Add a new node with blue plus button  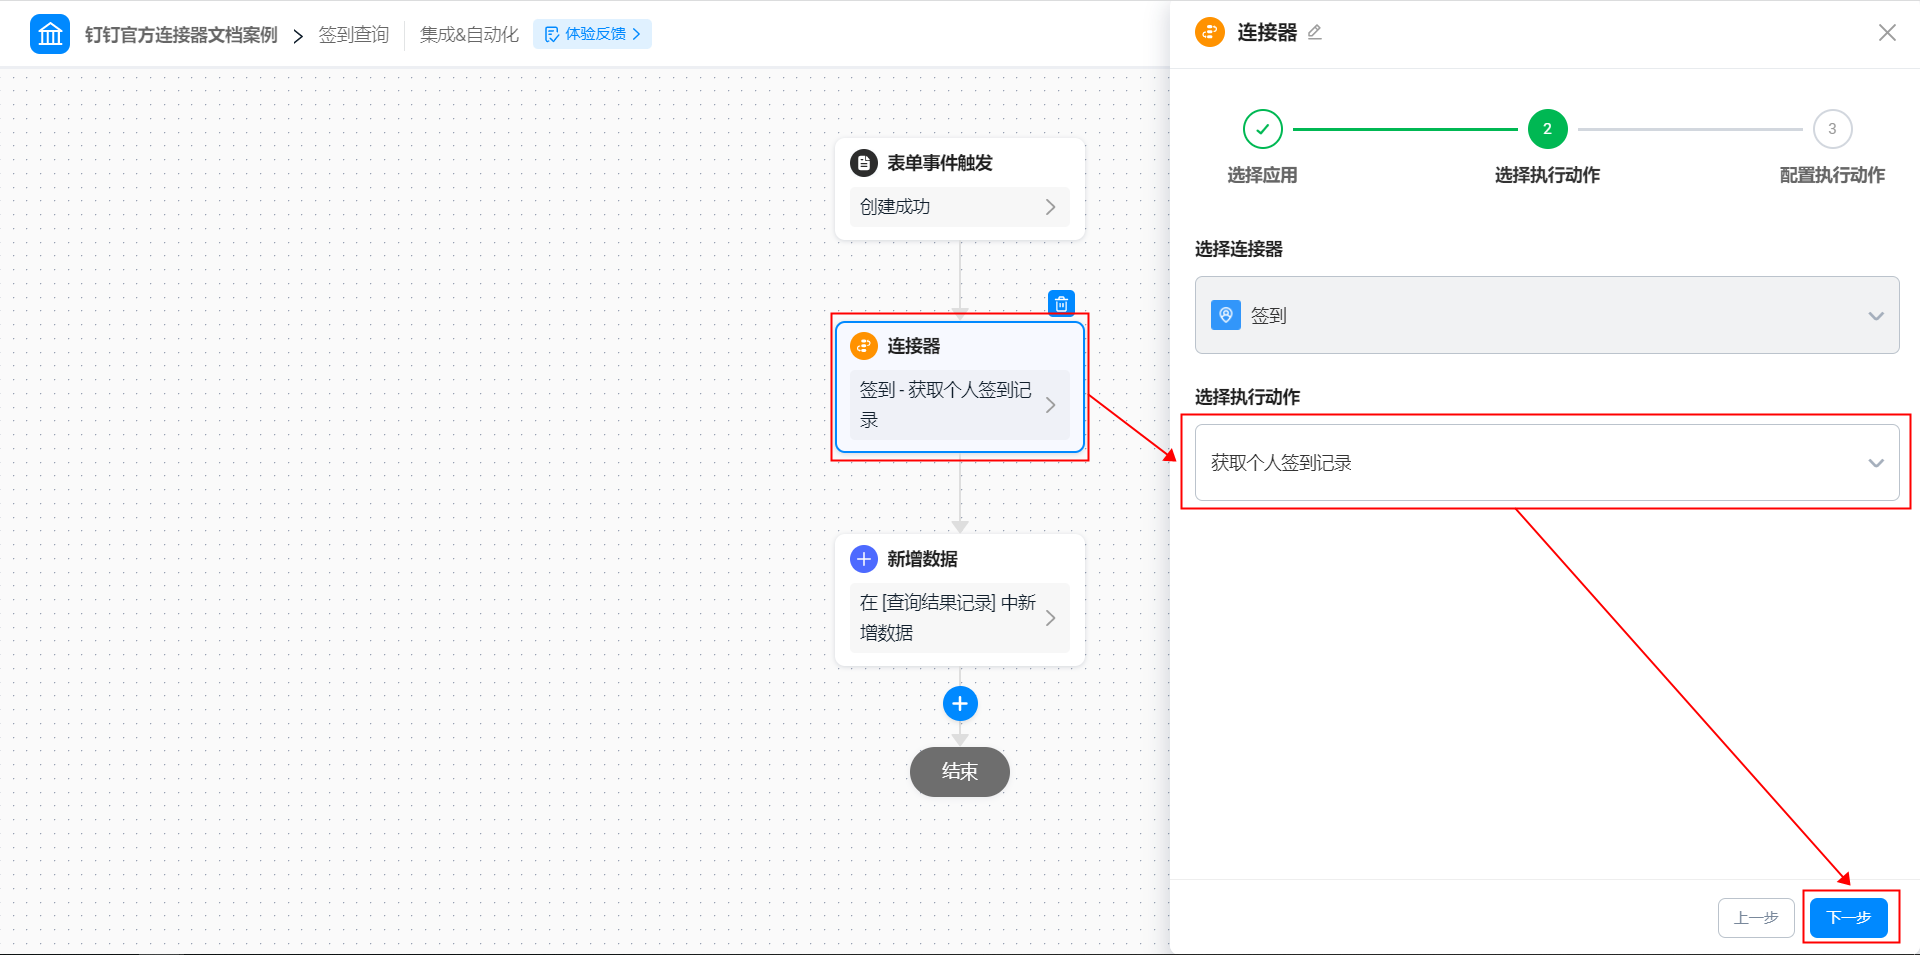coord(960,704)
